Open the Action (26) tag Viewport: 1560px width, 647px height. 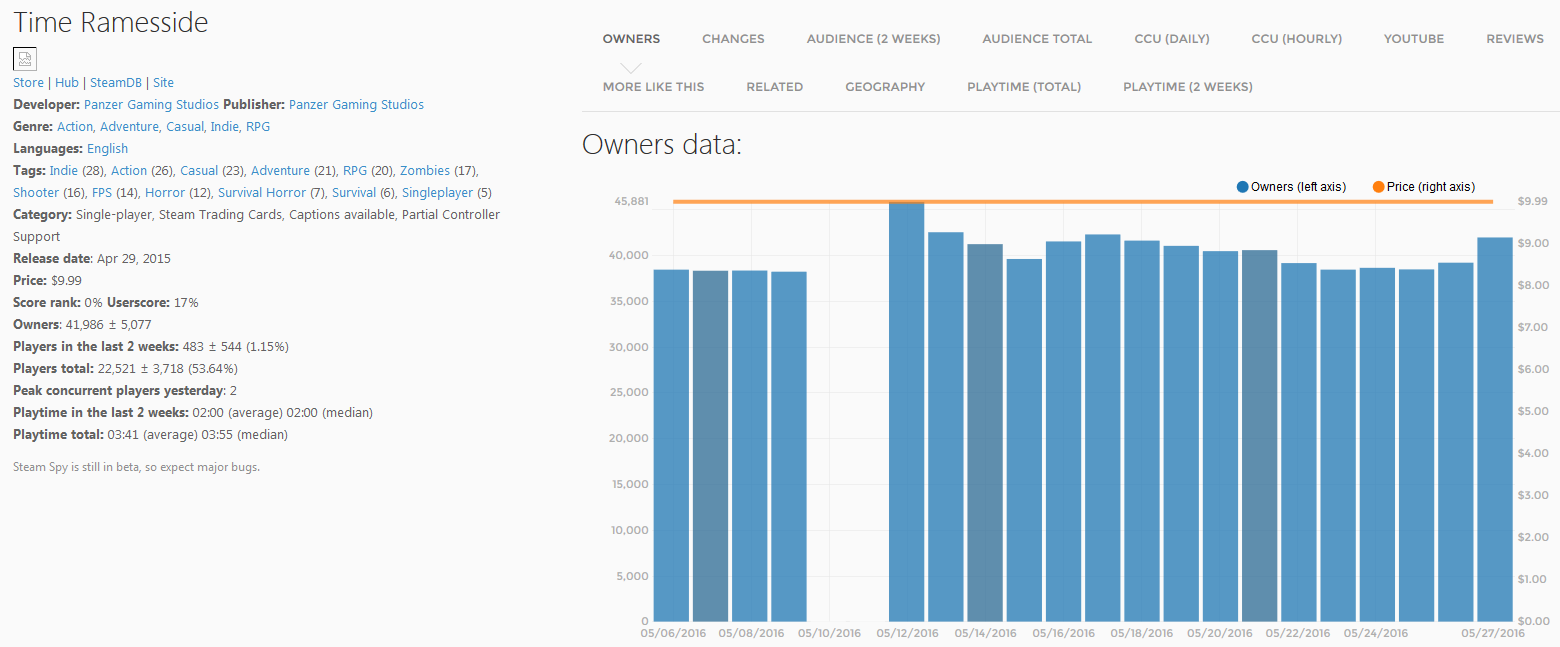click(129, 171)
